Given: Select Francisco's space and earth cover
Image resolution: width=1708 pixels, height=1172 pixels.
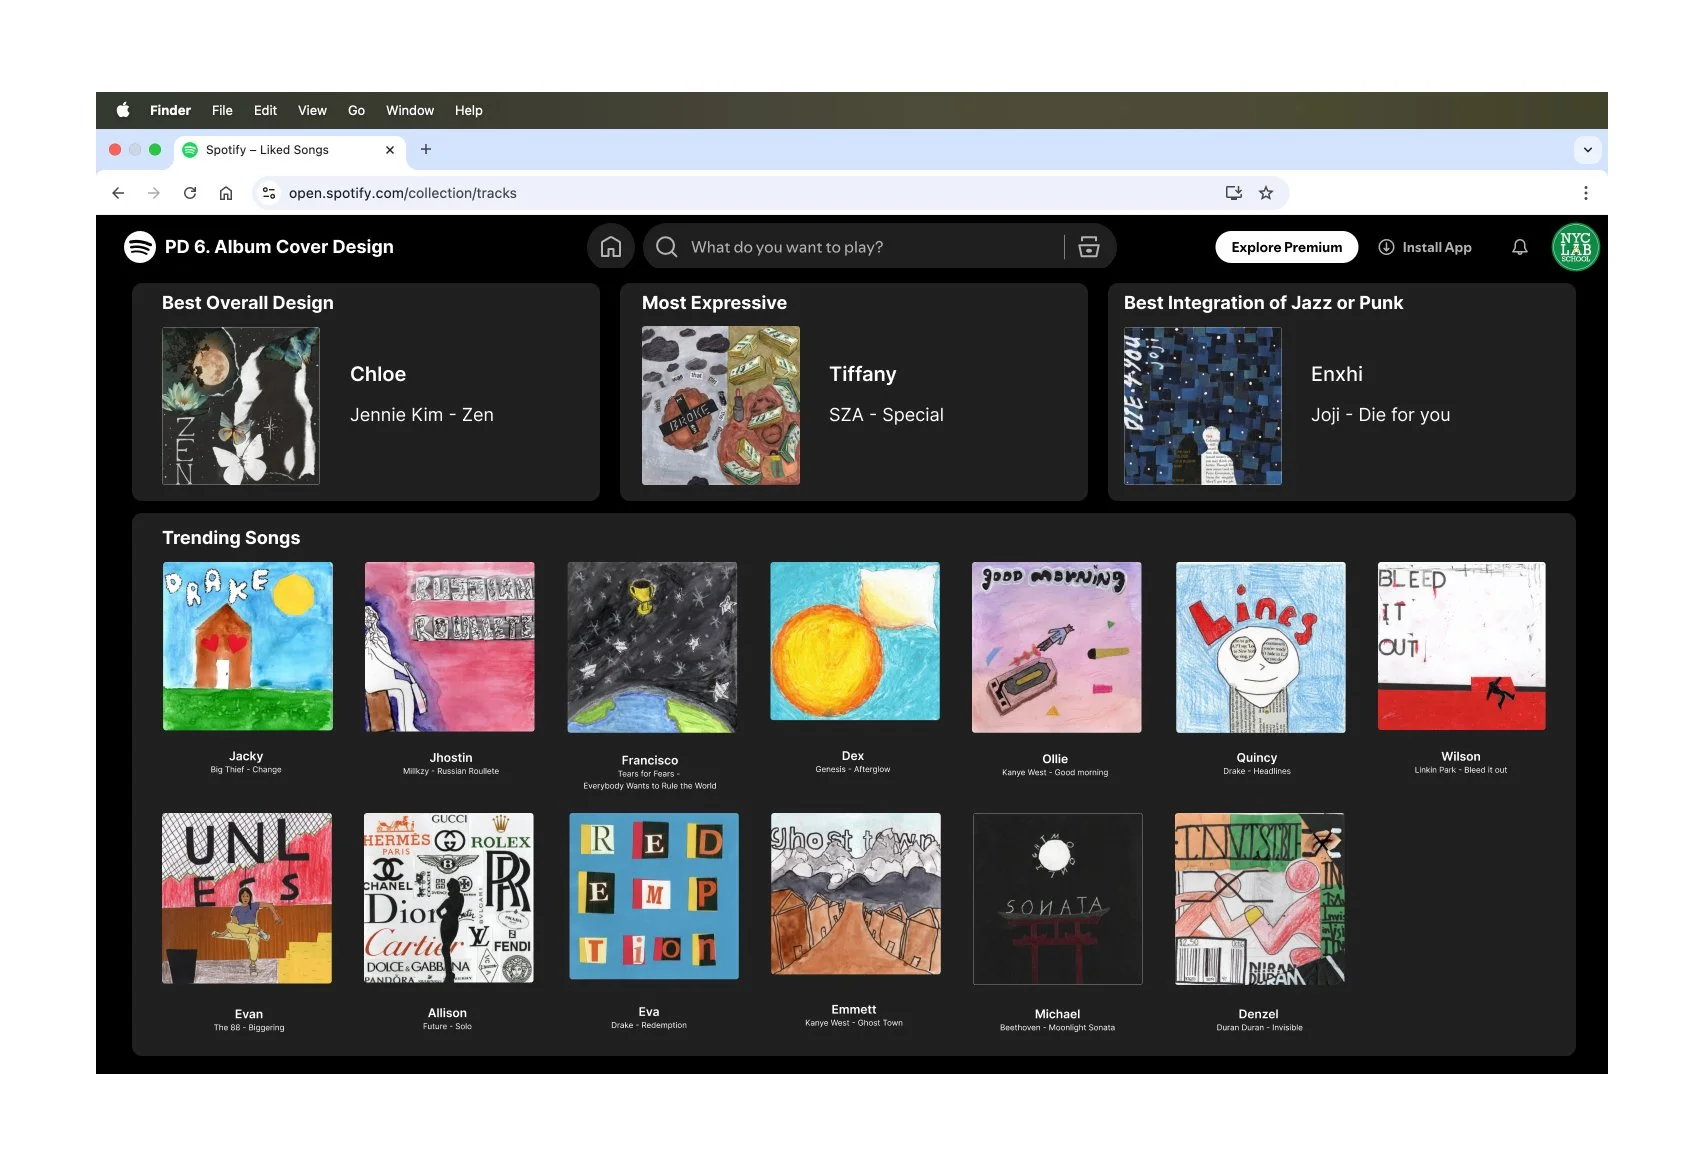Looking at the screenshot, I should click(652, 647).
